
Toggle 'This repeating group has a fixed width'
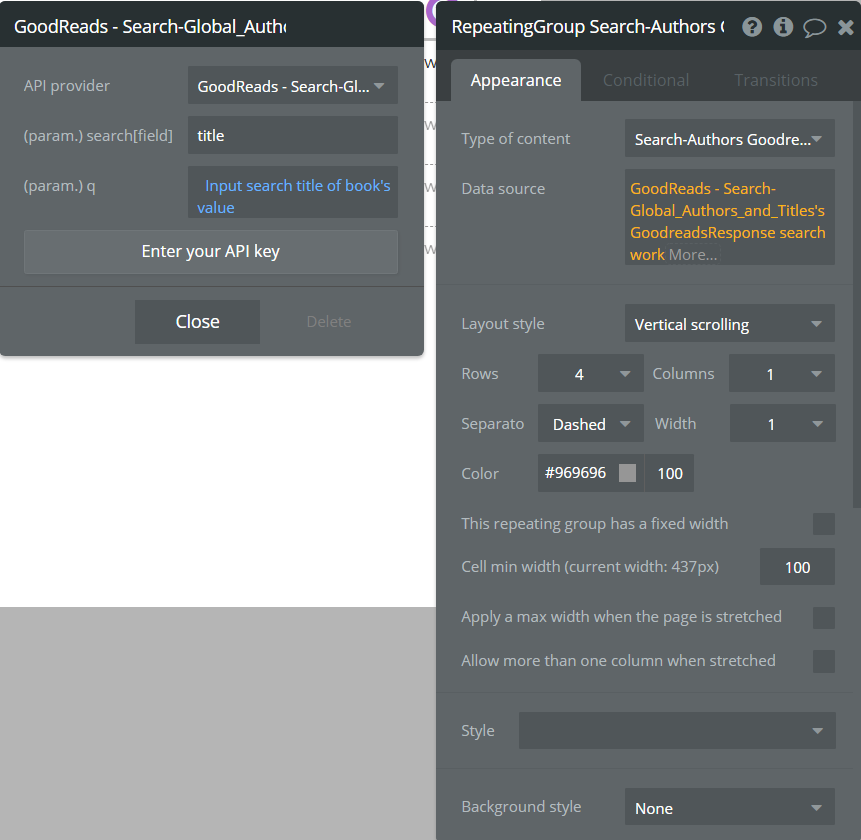pyautogui.click(x=824, y=524)
